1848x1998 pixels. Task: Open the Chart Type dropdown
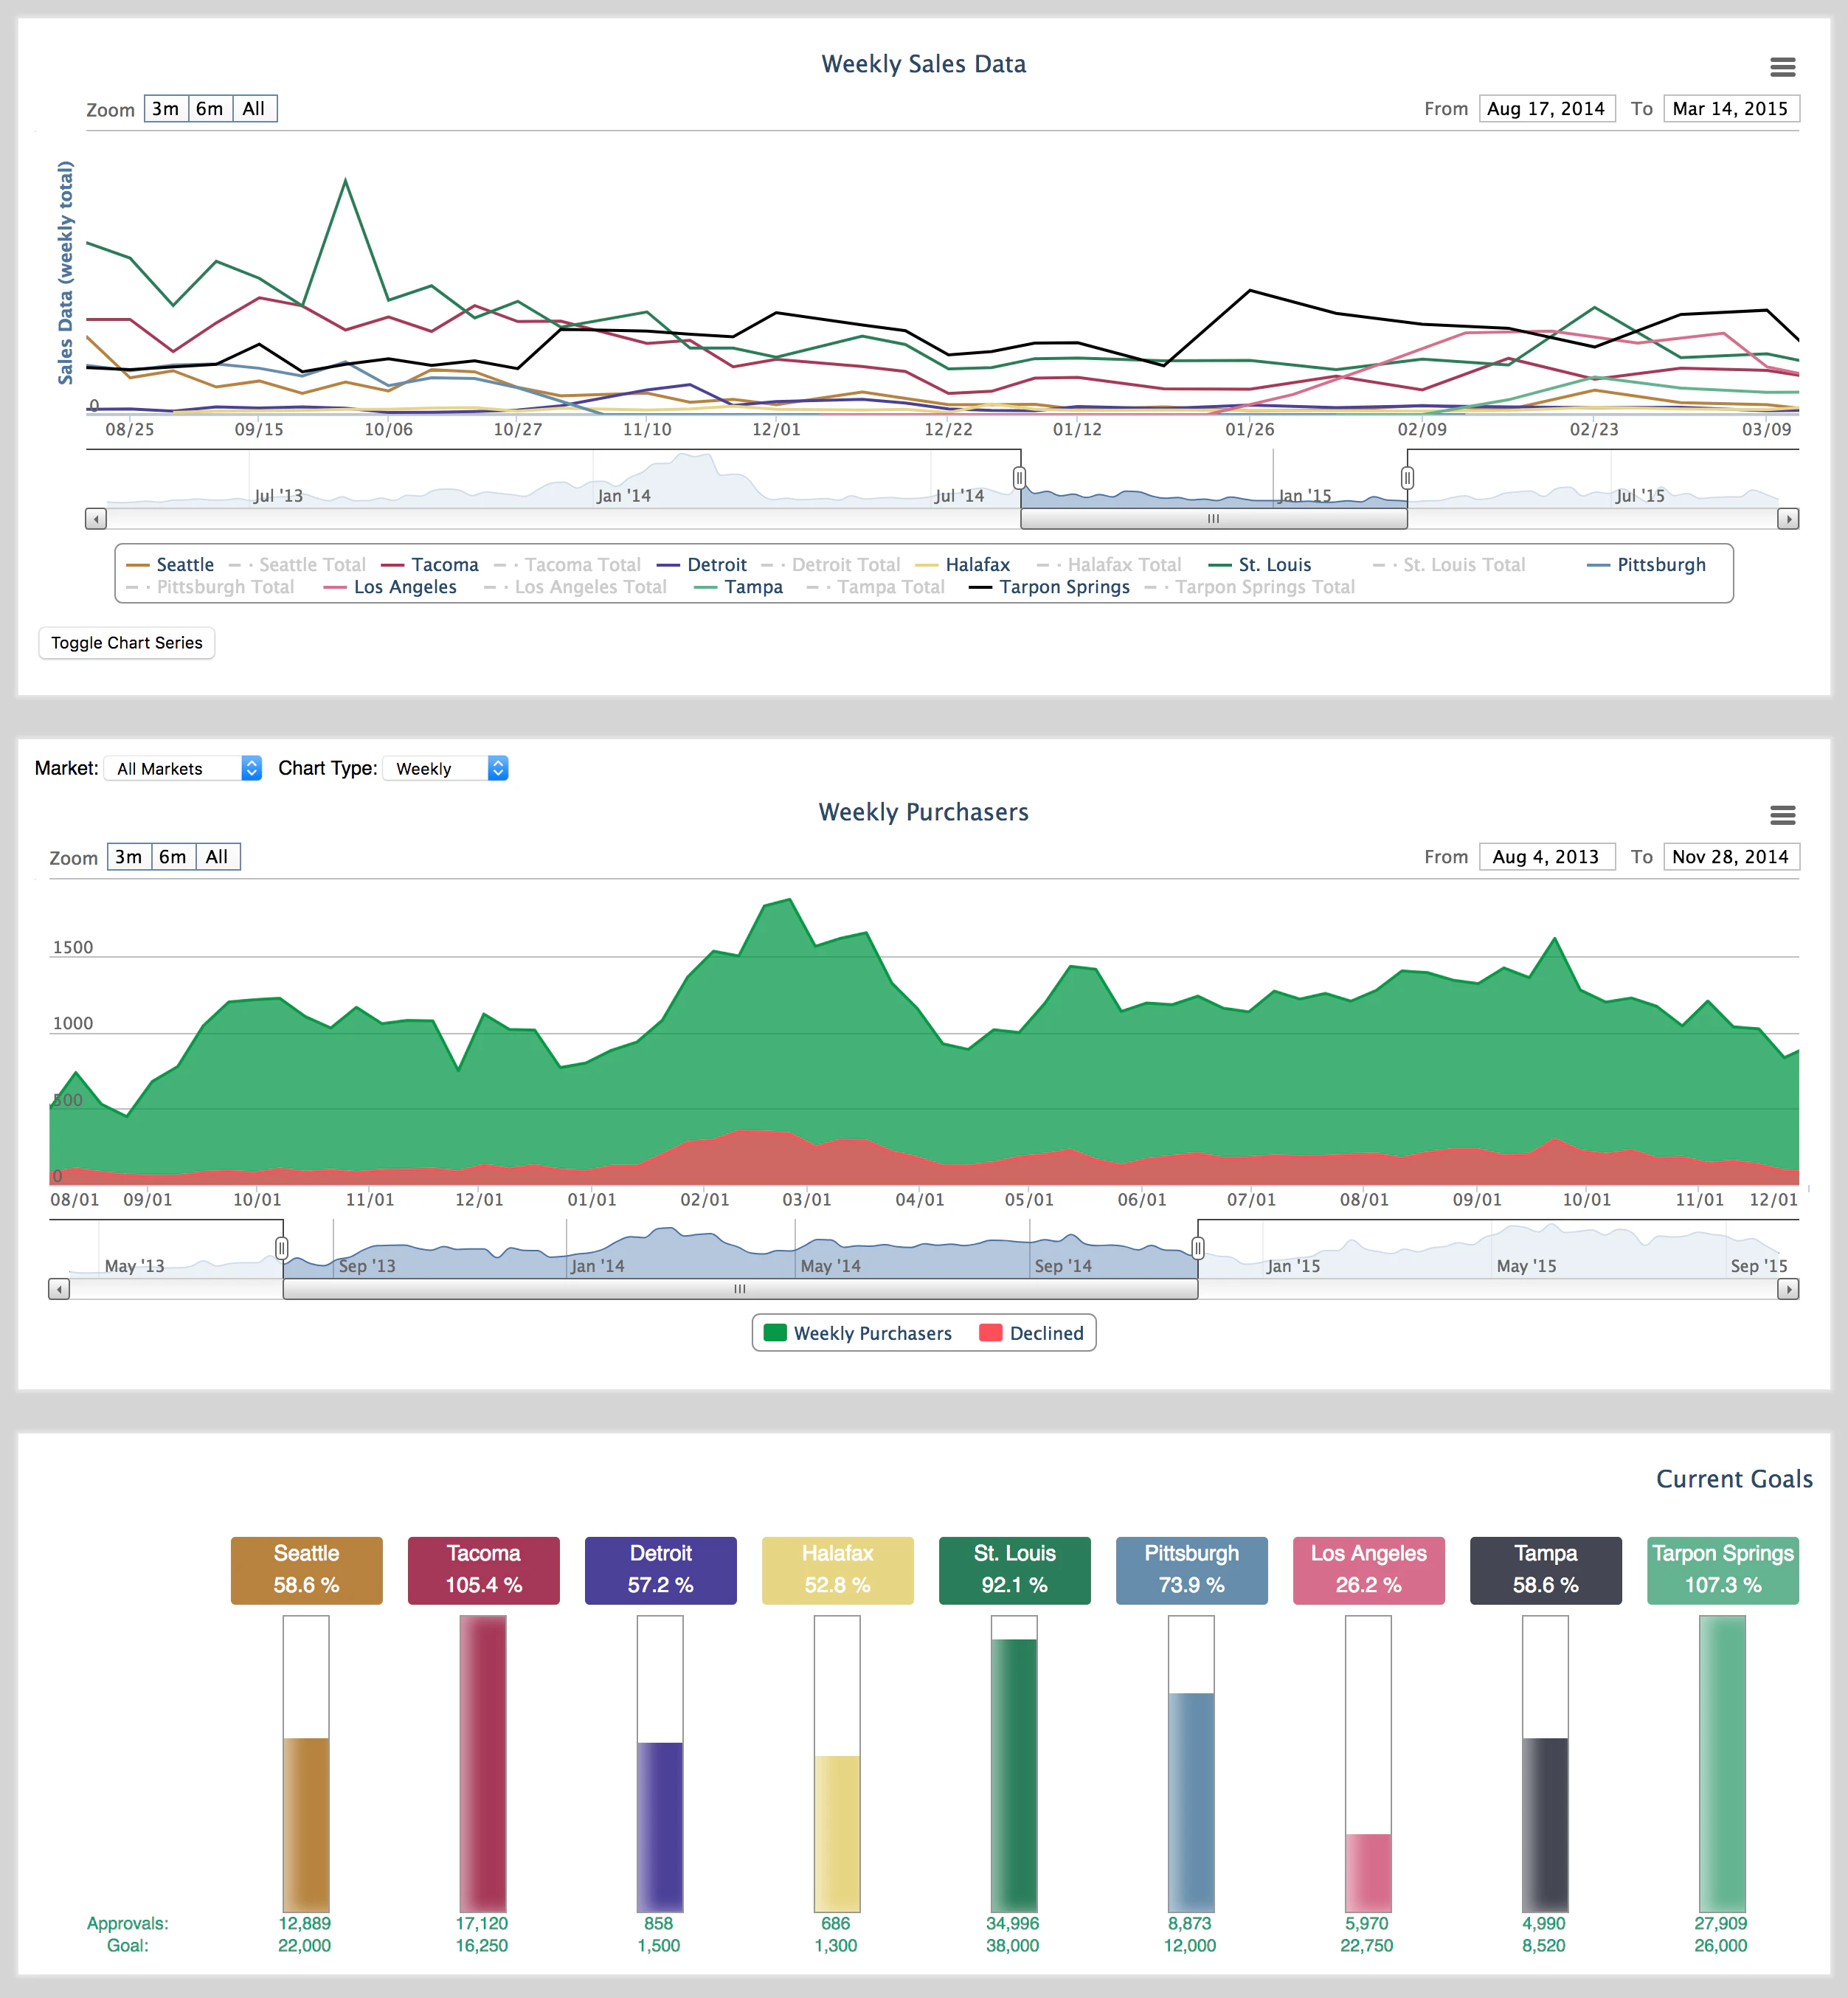[x=446, y=768]
